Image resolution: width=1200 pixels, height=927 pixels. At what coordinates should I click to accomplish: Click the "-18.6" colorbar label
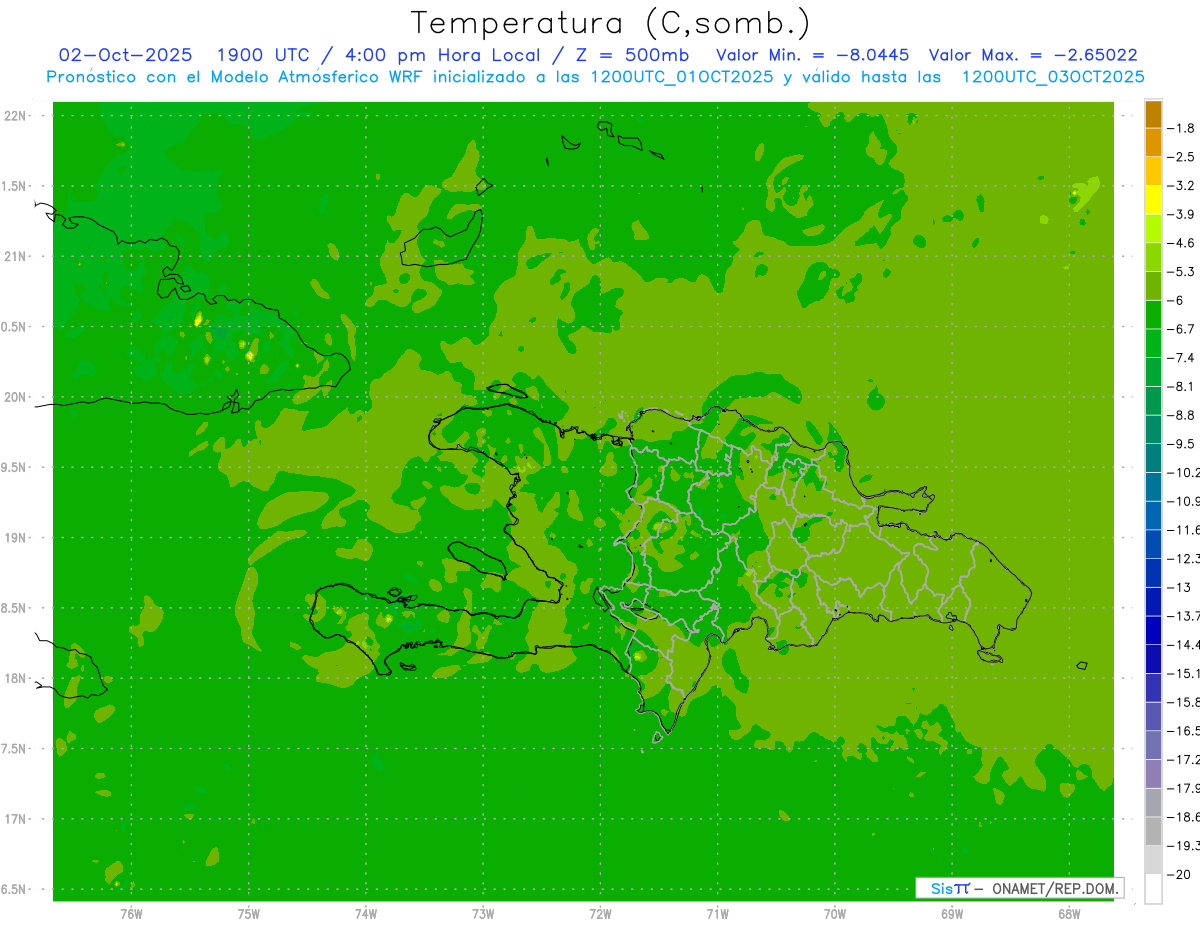1183,816
